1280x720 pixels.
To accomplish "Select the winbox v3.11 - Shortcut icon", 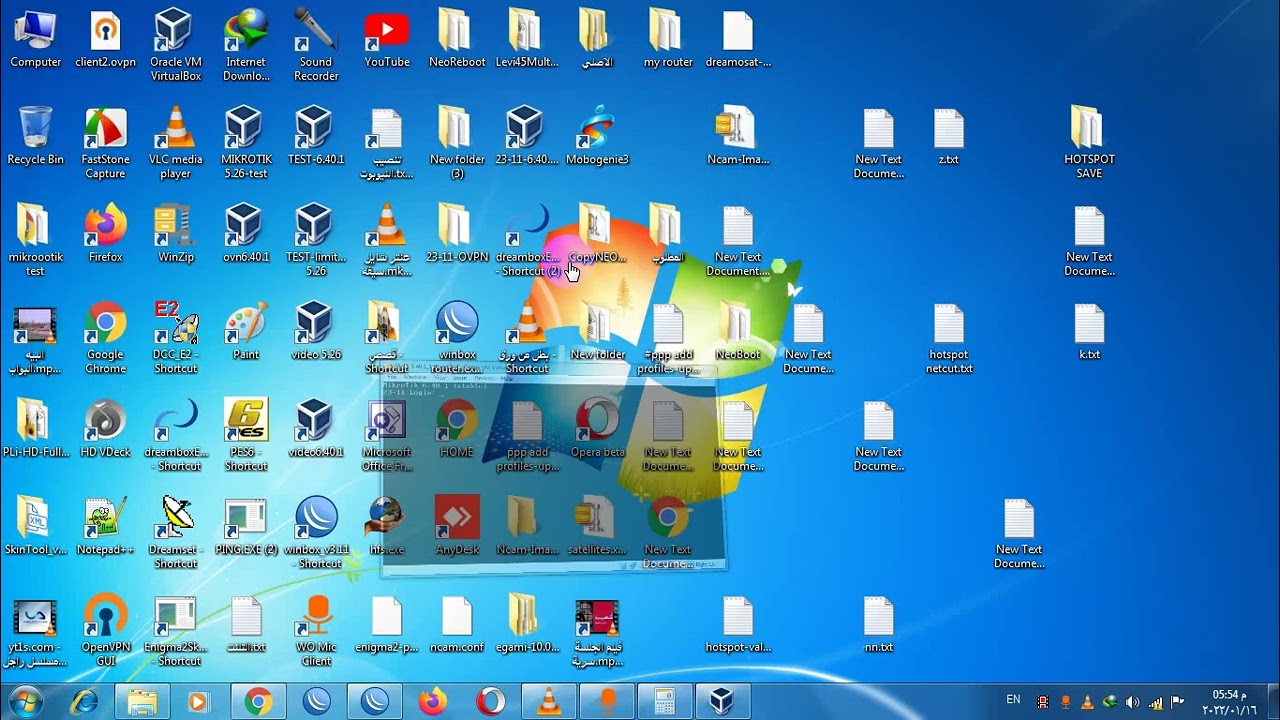I will pos(316,534).
